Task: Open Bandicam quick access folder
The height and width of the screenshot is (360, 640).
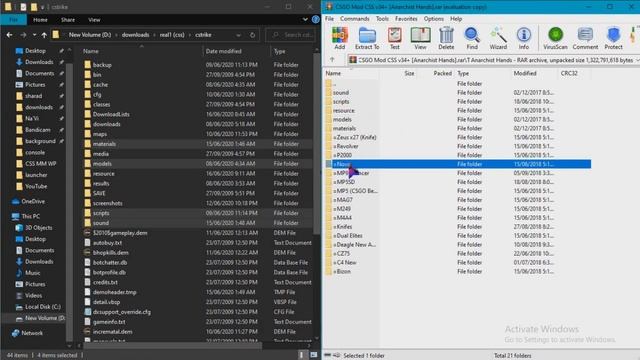Action: click(x=33, y=130)
